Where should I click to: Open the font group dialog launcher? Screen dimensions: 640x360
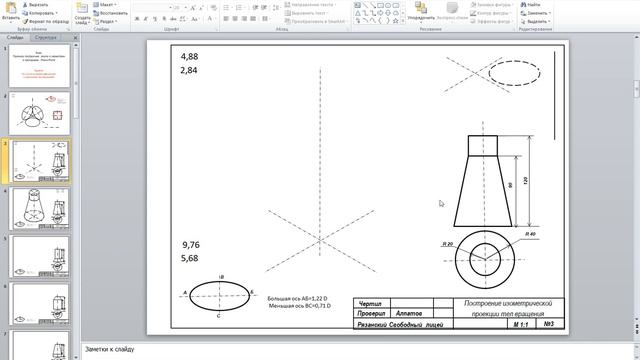217,29
